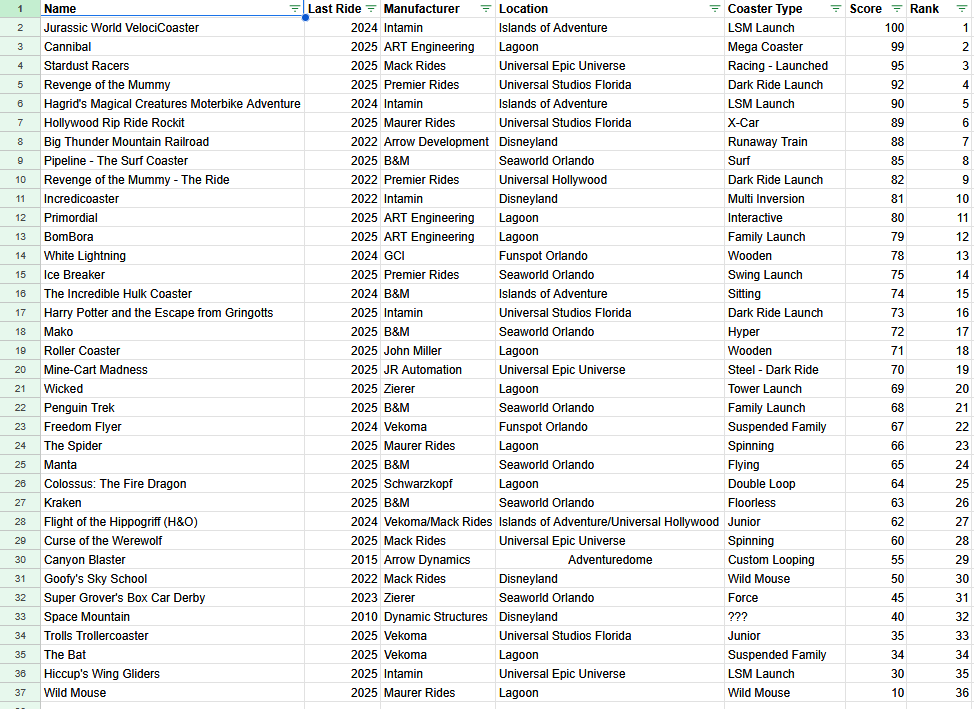Select the Arrow Dynamics manufacturer cell
Image resolution: width=974 pixels, height=709 pixels.
click(x=437, y=560)
